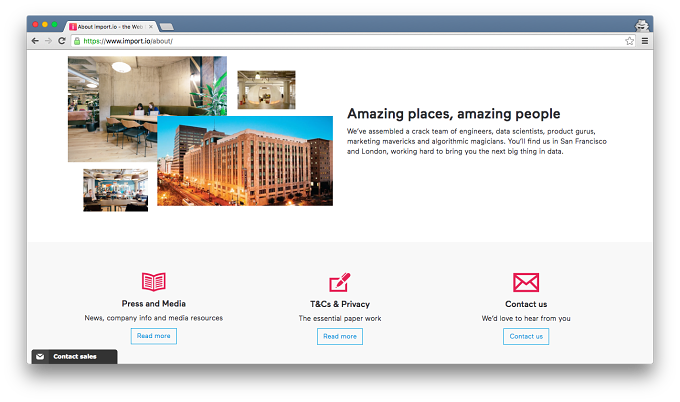Click the Contact us envelope icon

click(526, 282)
